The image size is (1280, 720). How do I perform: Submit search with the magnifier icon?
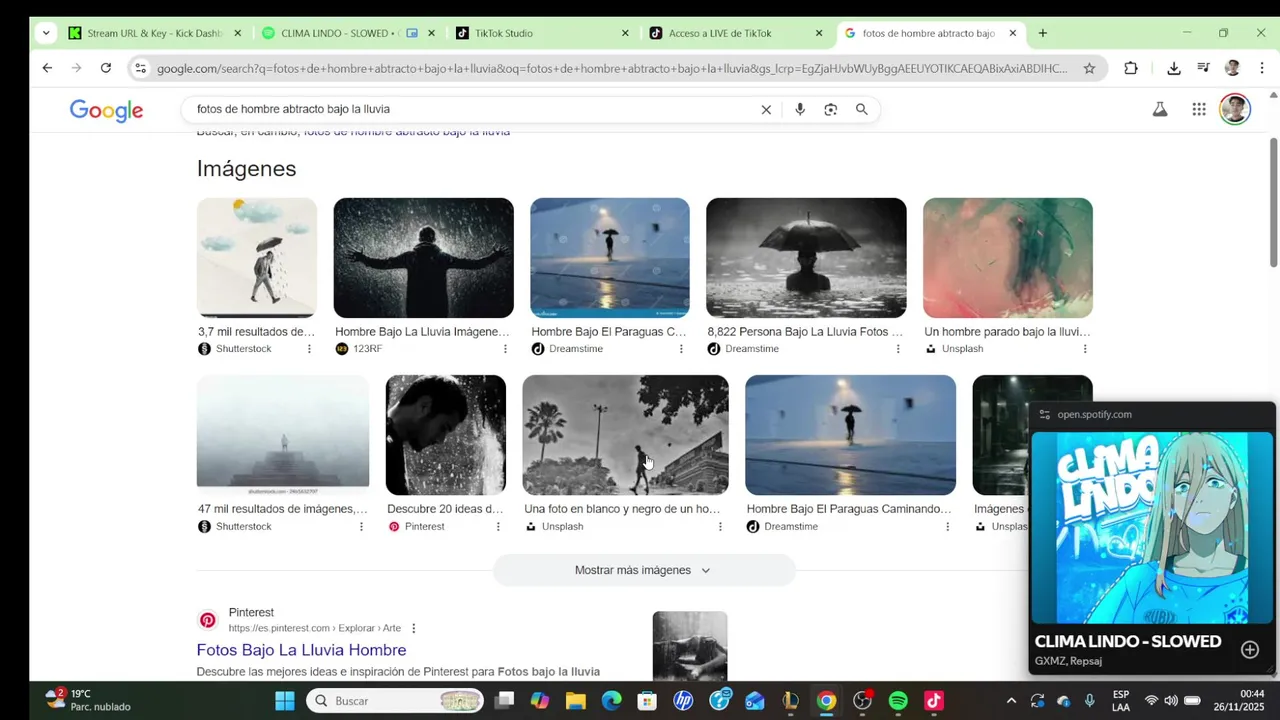(861, 109)
